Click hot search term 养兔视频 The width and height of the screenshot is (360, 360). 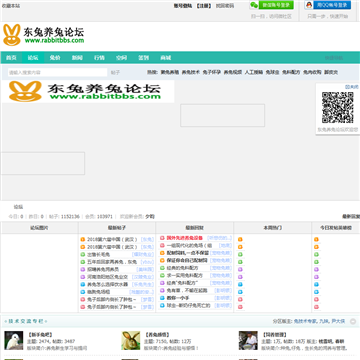click(x=233, y=72)
